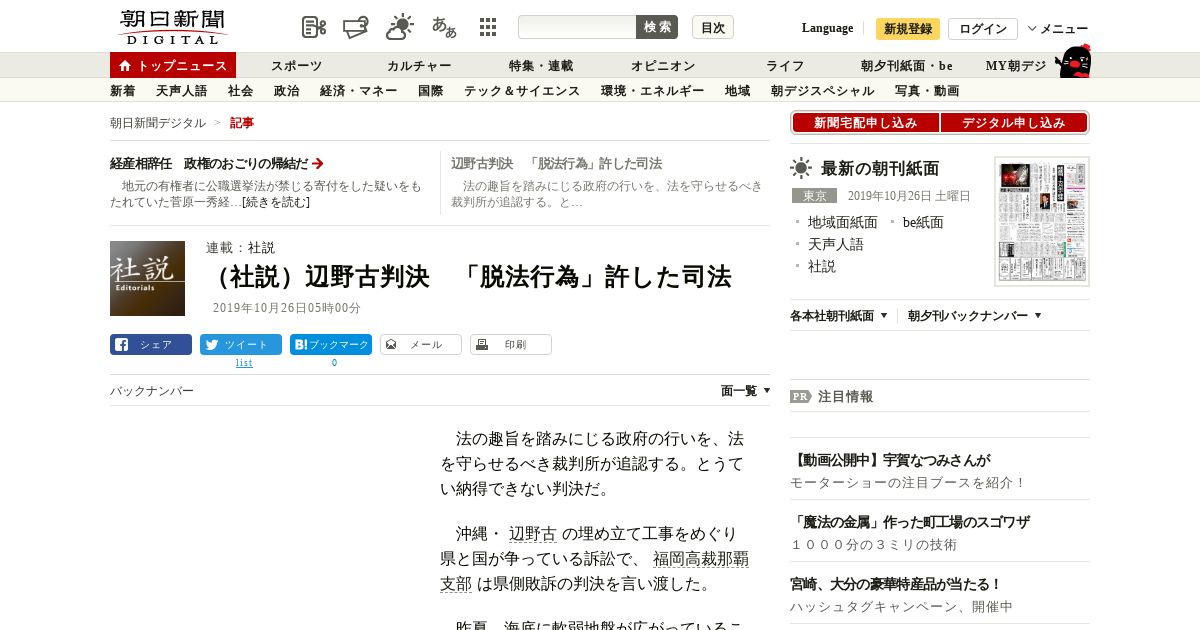Open the weather sun-and-cloud icon
The height and width of the screenshot is (630, 1200).
click(400, 27)
